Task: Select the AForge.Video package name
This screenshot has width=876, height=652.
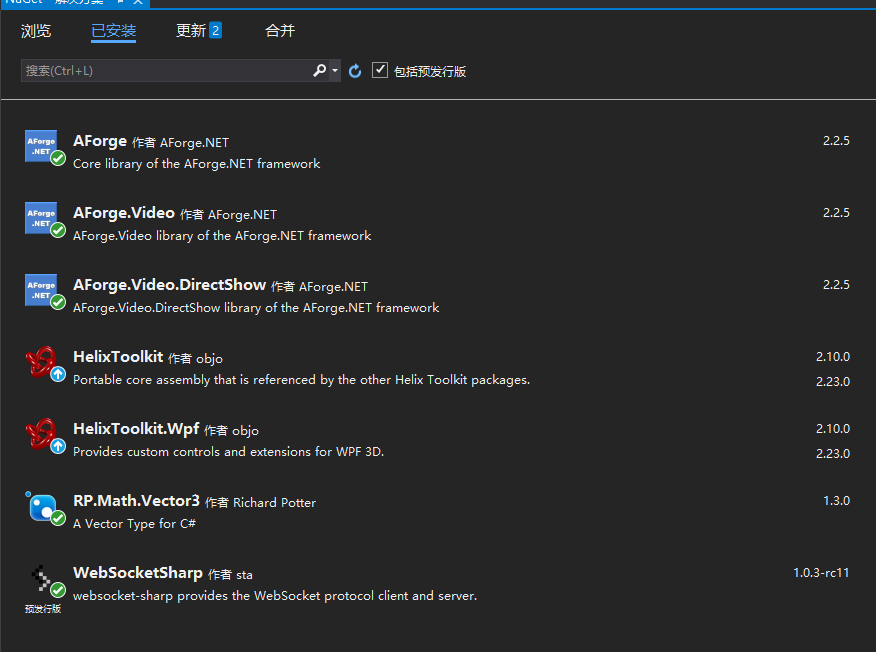Action: pos(124,213)
